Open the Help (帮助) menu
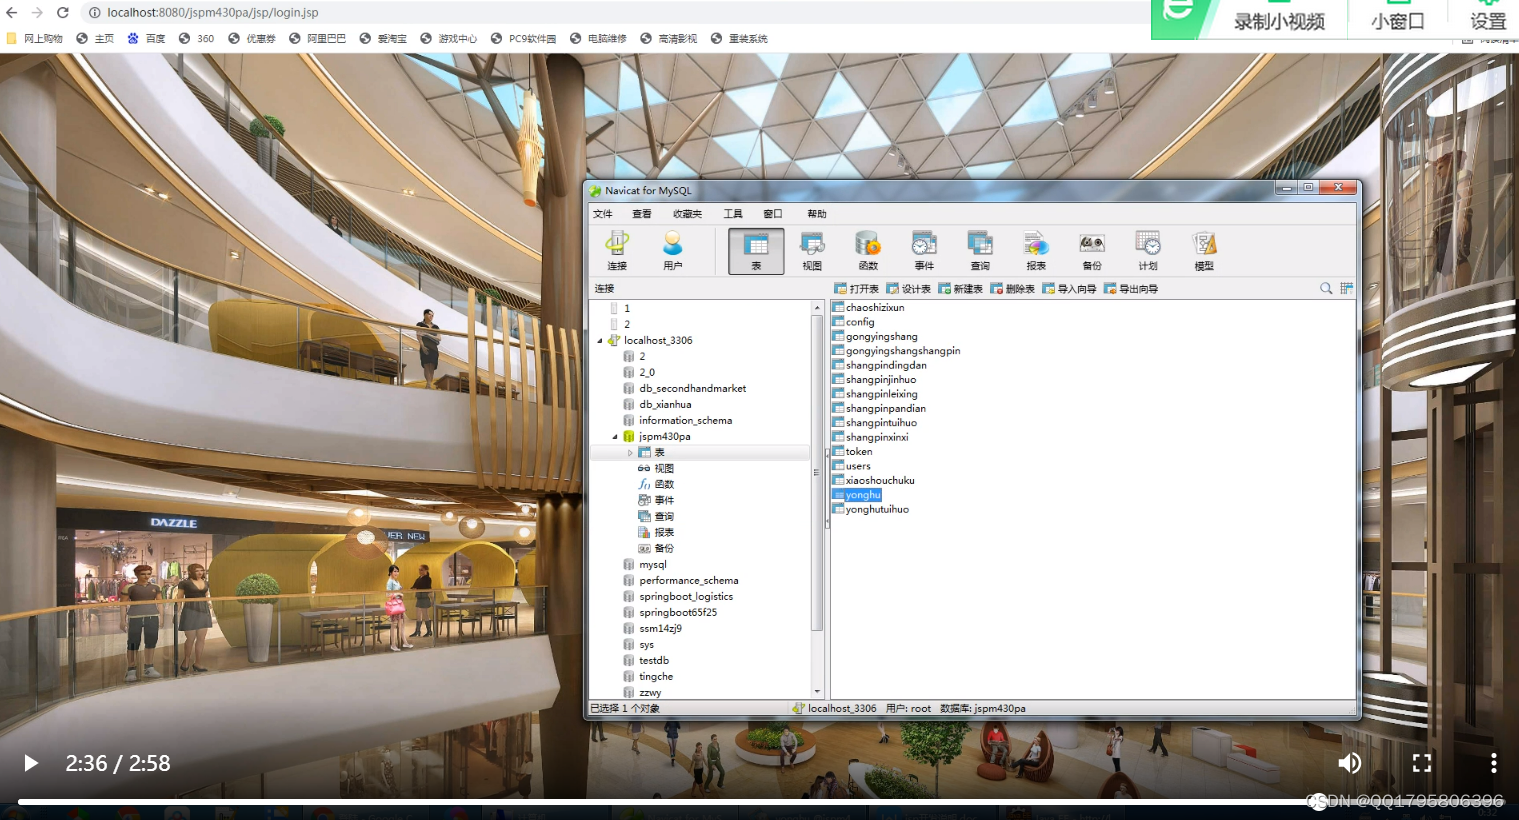The image size is (1519, 820). [x=817, y=214]
